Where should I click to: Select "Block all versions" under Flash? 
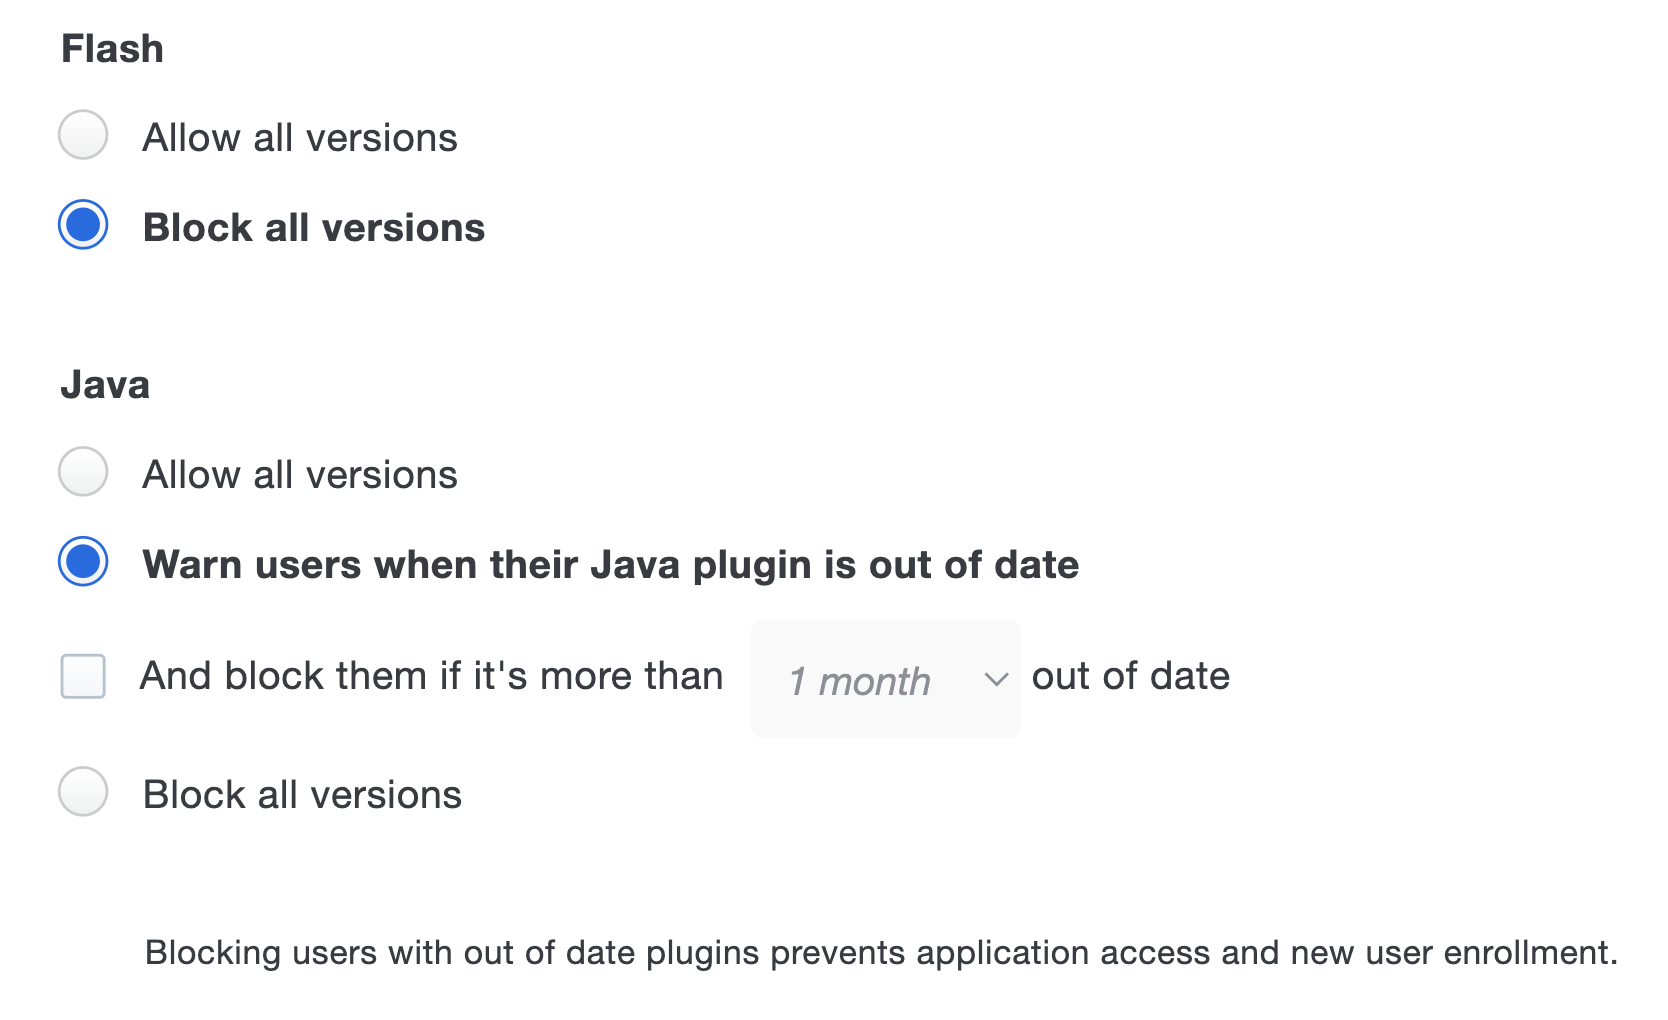83,227
